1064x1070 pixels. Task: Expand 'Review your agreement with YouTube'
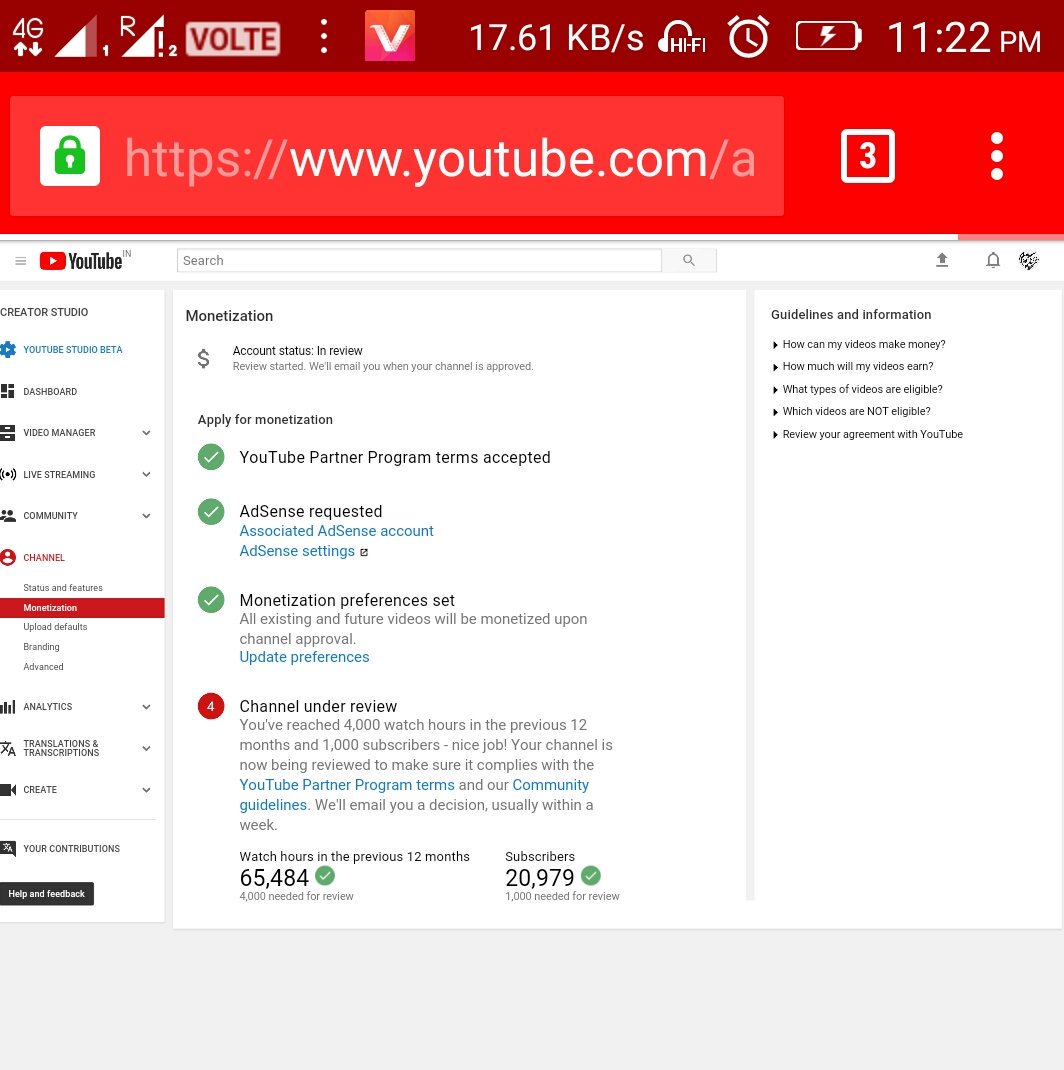tap(867, 434)
